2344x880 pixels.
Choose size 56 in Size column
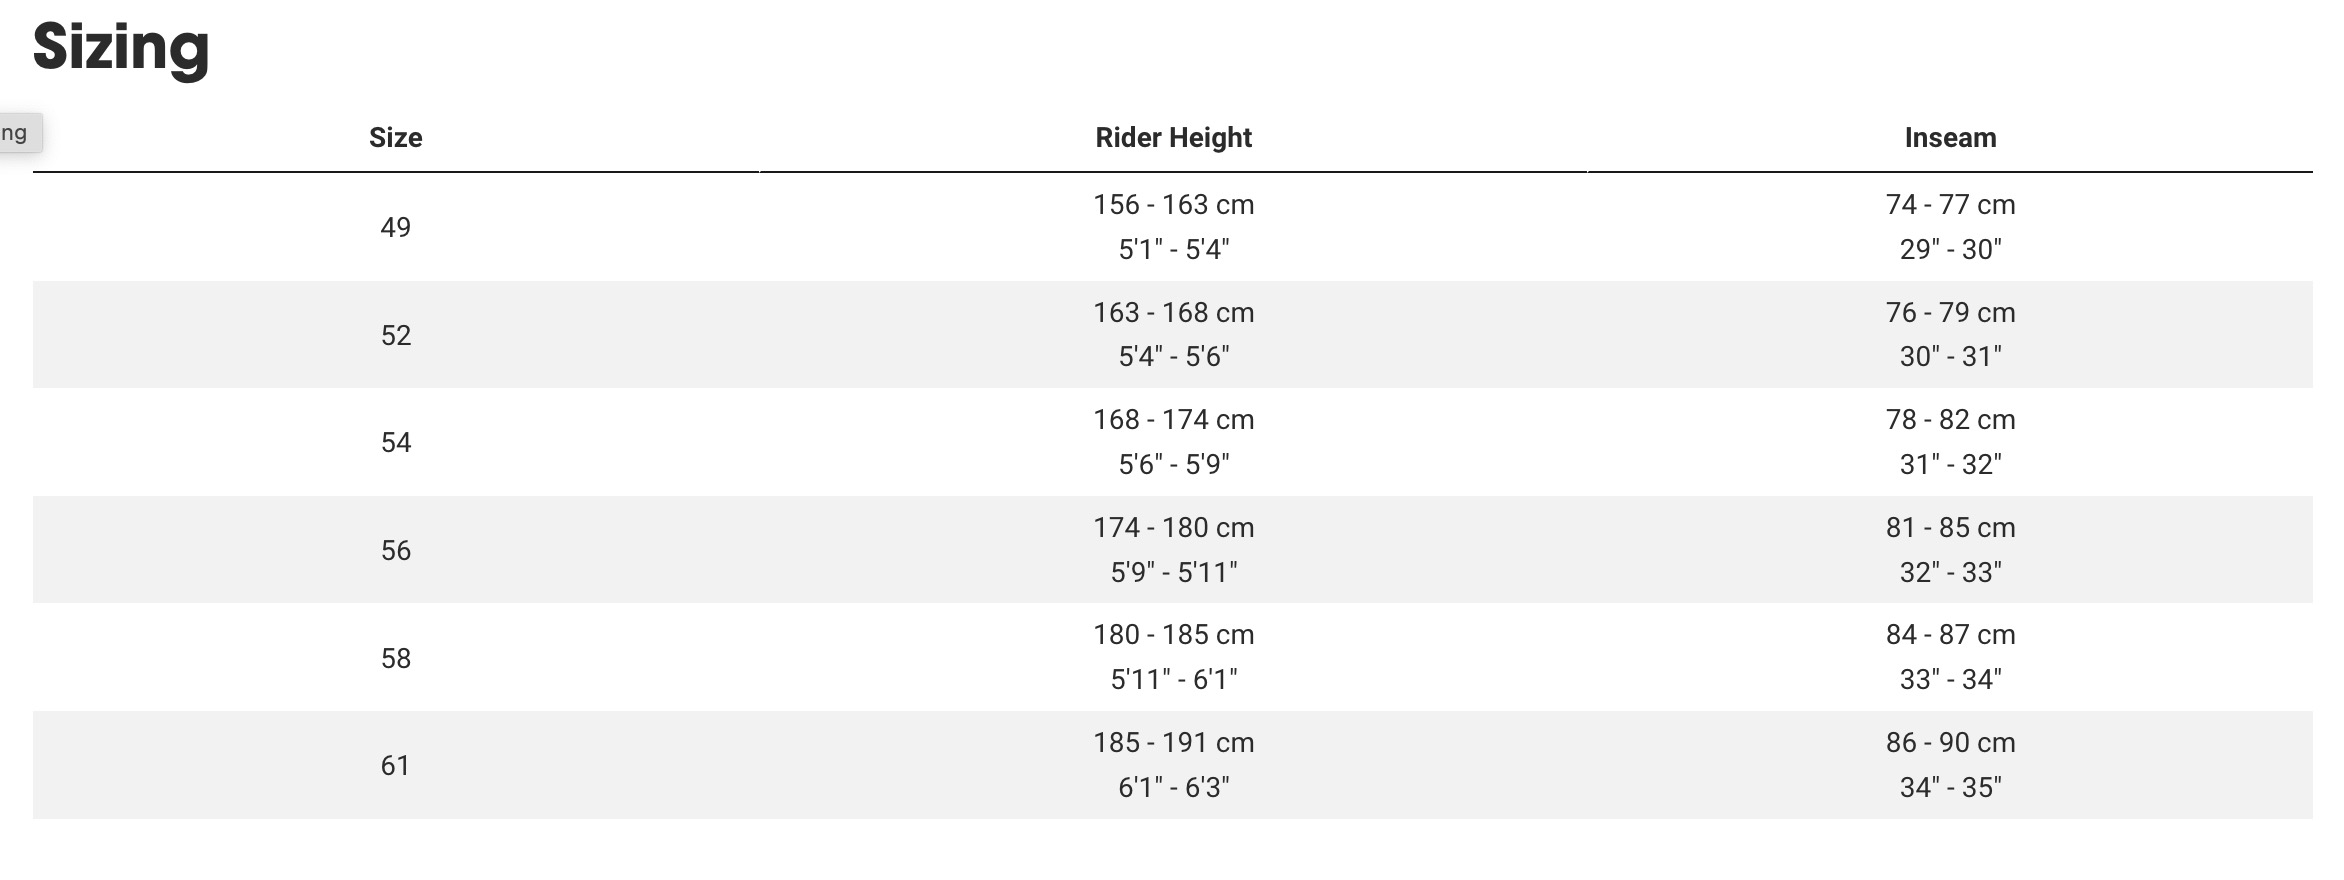click(x=395, y=550)
